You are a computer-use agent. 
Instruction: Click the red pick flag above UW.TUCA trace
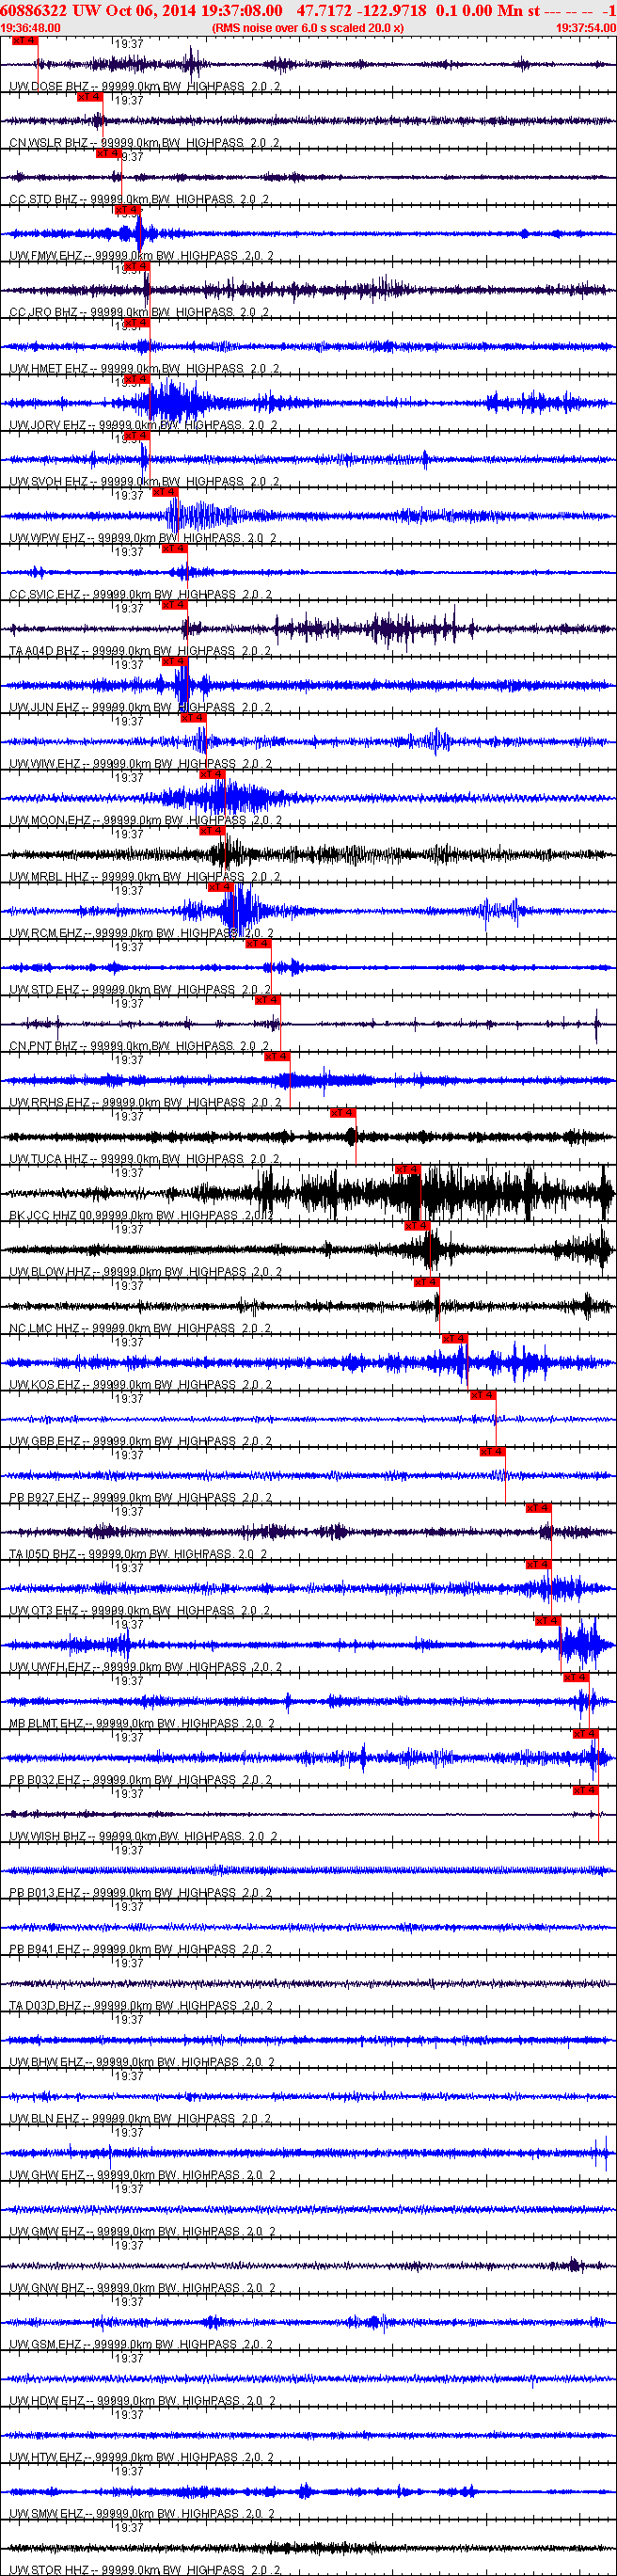[x=343, y=1113]
